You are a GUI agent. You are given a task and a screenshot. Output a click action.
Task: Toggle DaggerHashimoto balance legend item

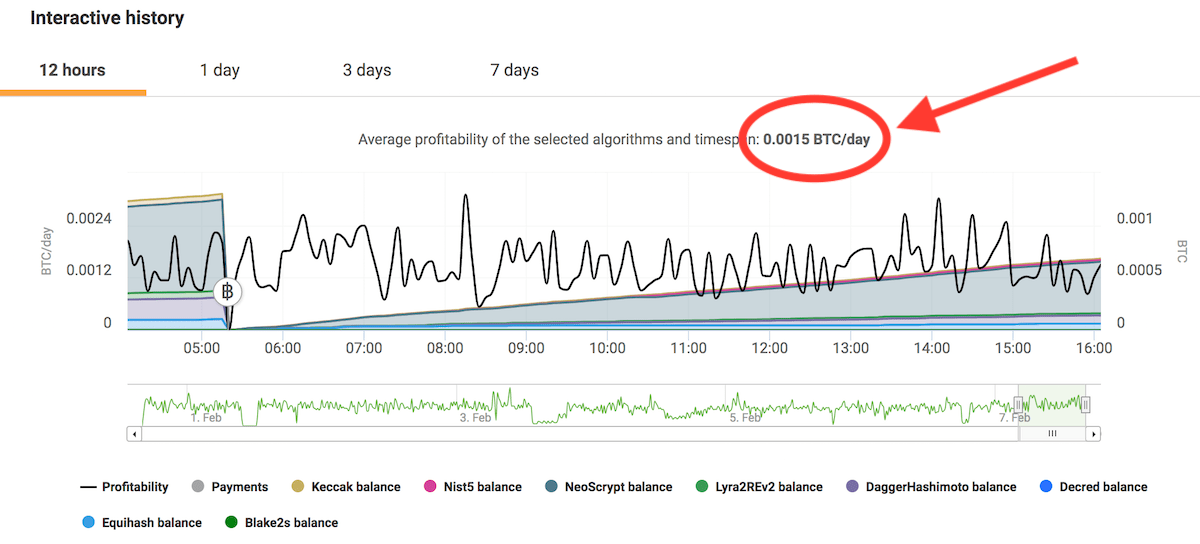(930, 487)
